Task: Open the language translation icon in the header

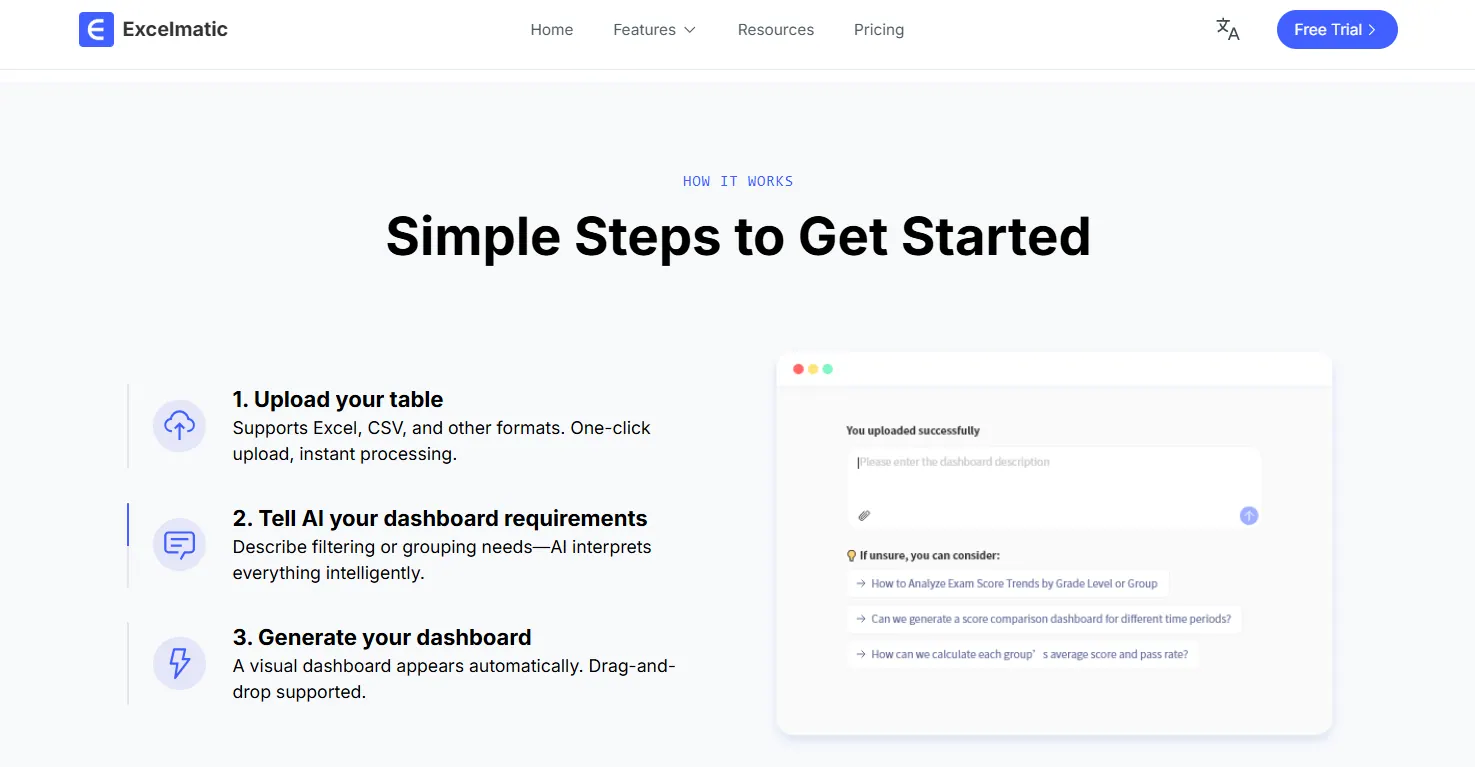Action: 1227,30
